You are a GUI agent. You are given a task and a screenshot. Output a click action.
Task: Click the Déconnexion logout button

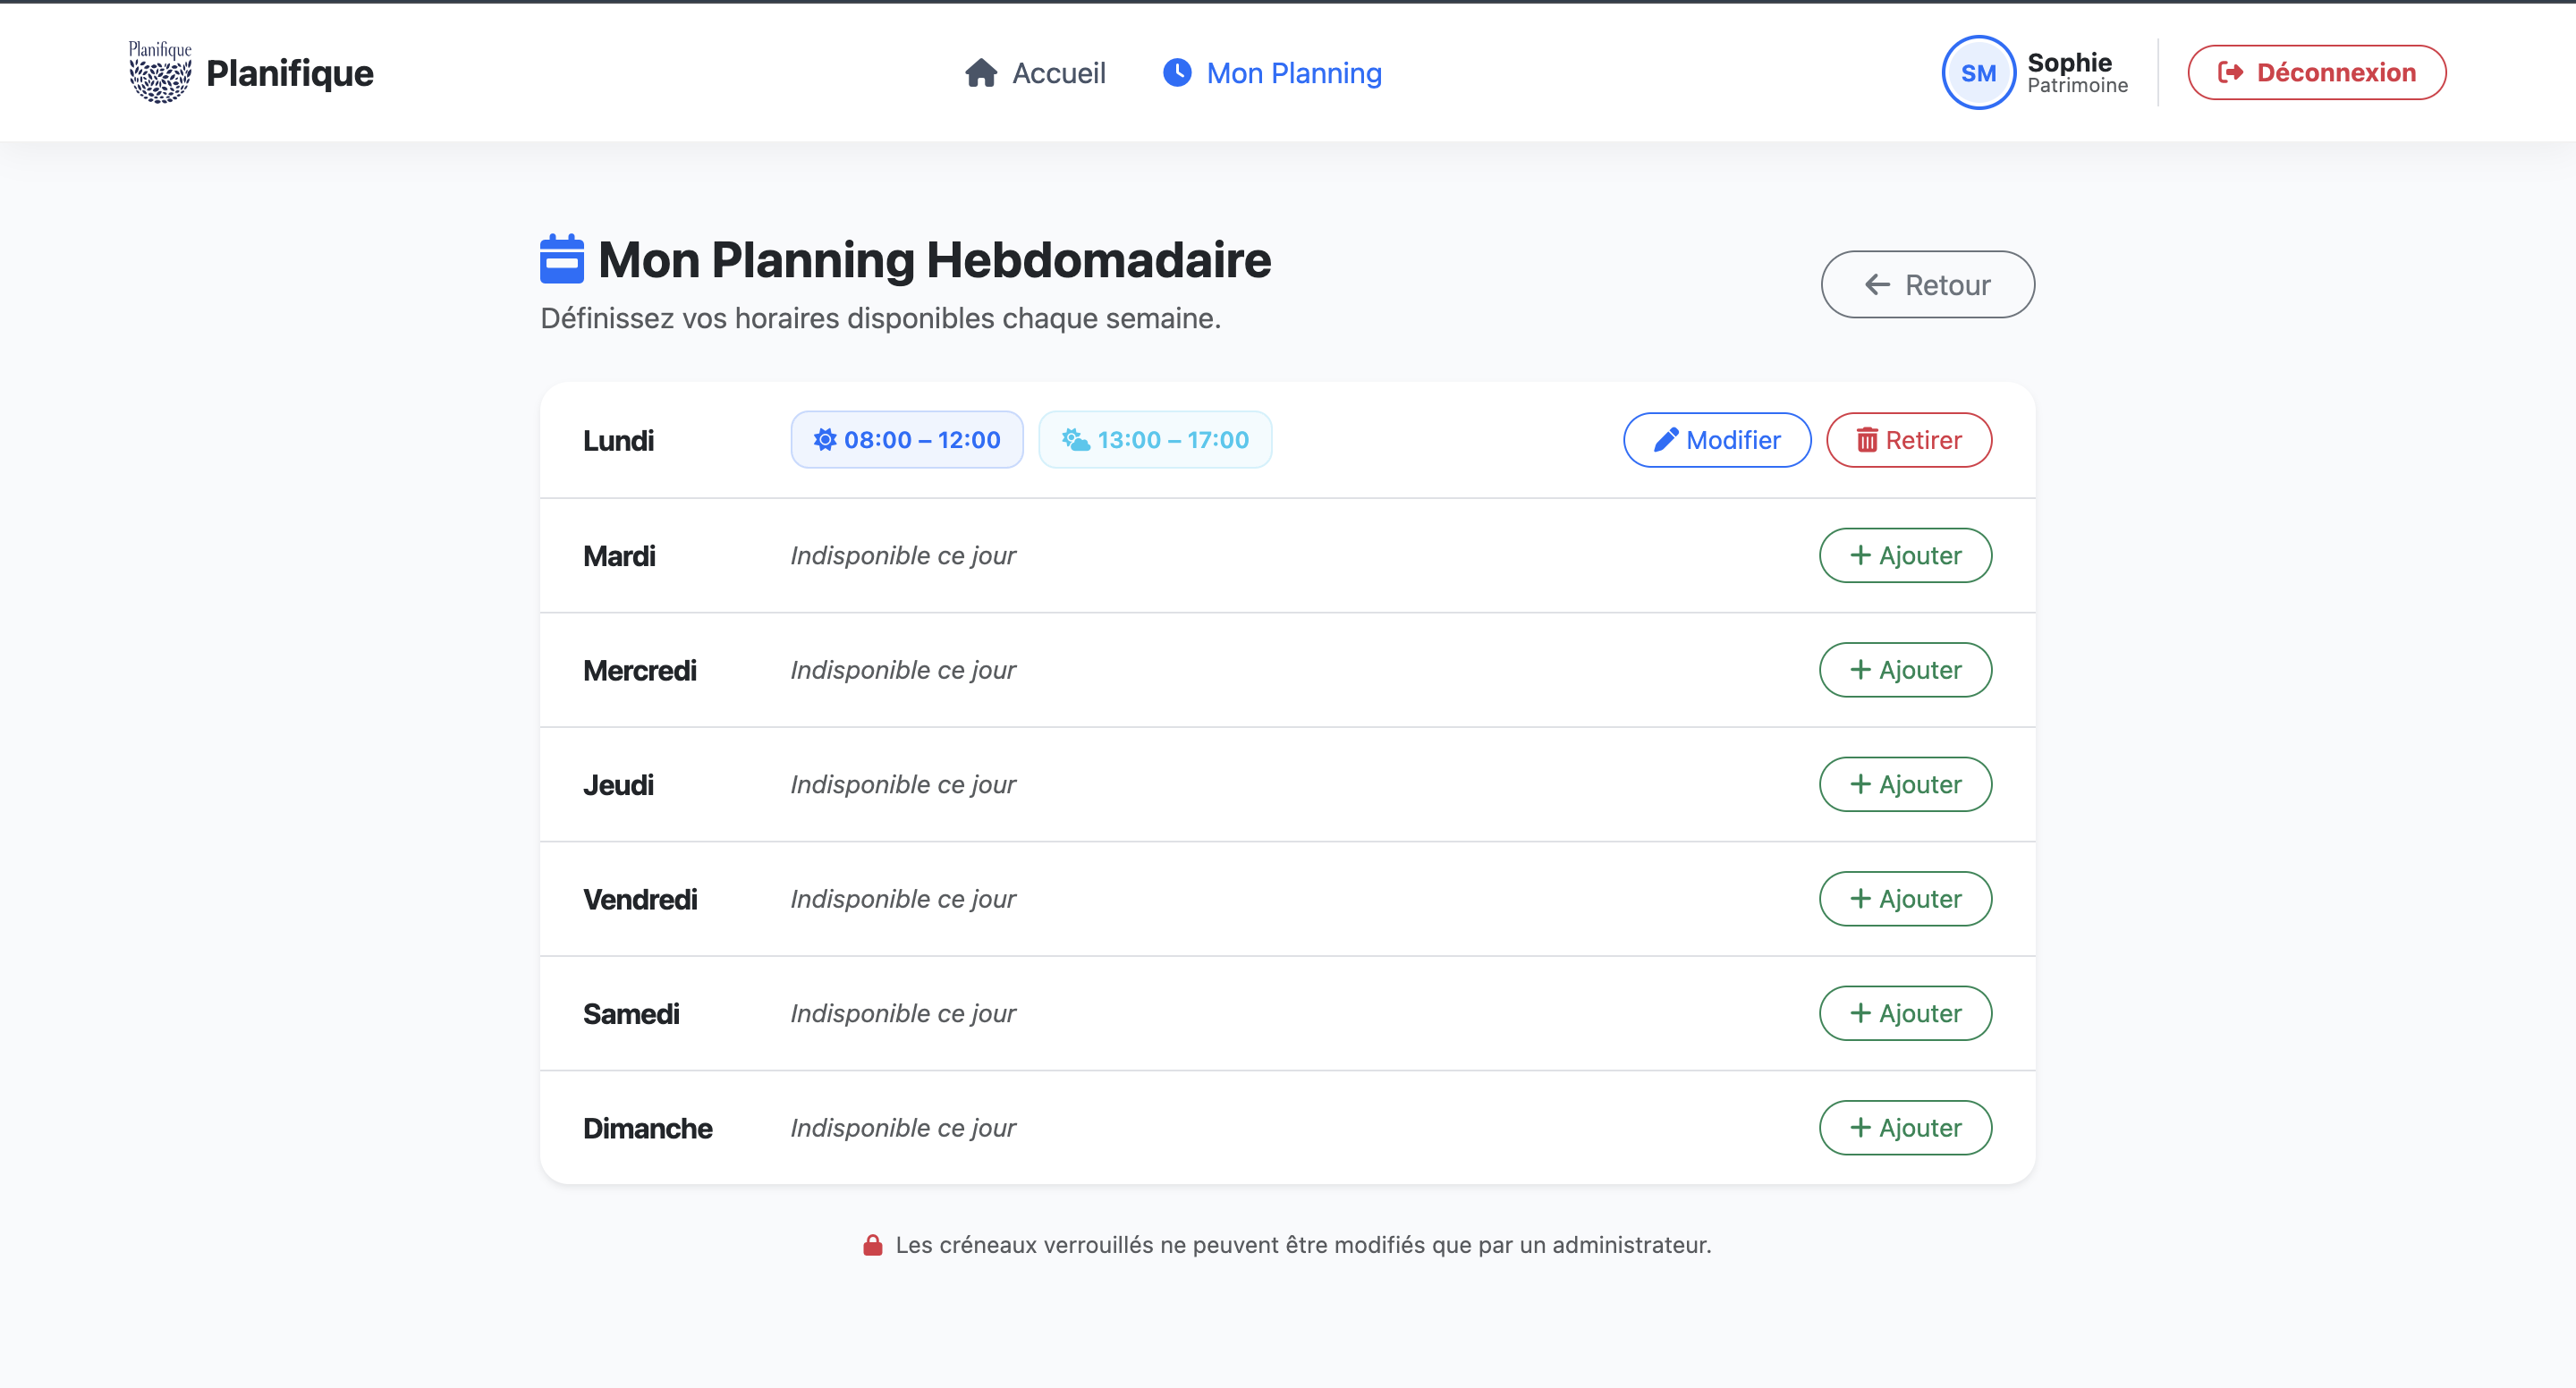(2316, 73)
